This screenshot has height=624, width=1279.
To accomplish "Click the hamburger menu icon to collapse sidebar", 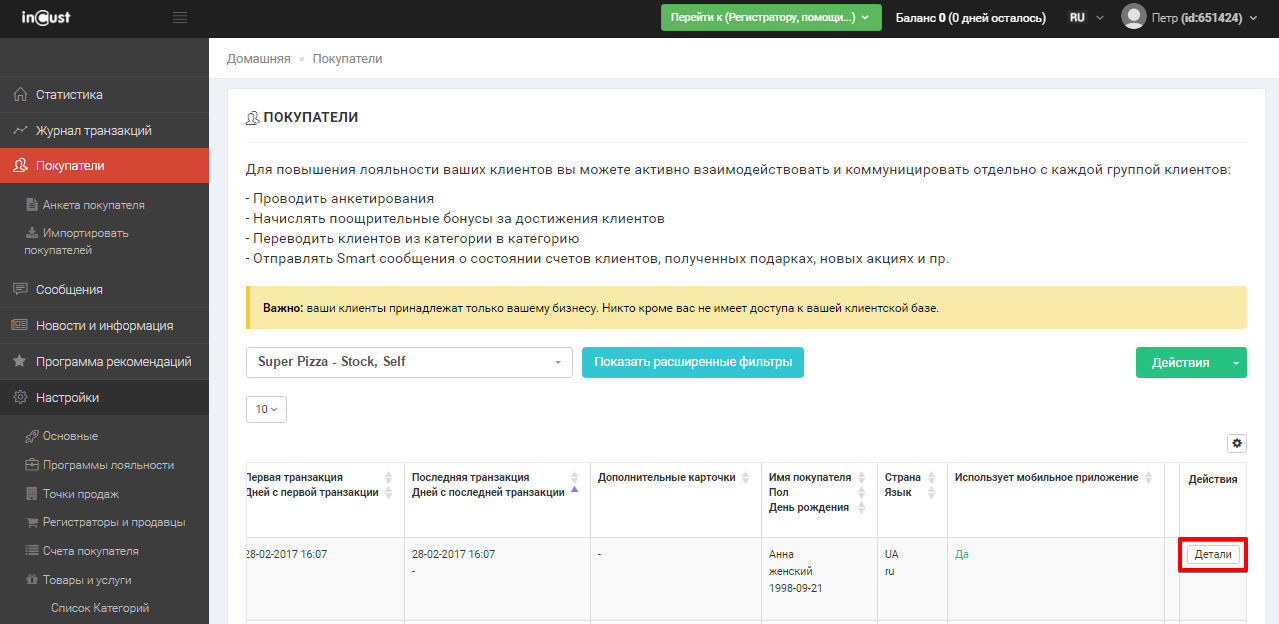I will coord(180,18).
